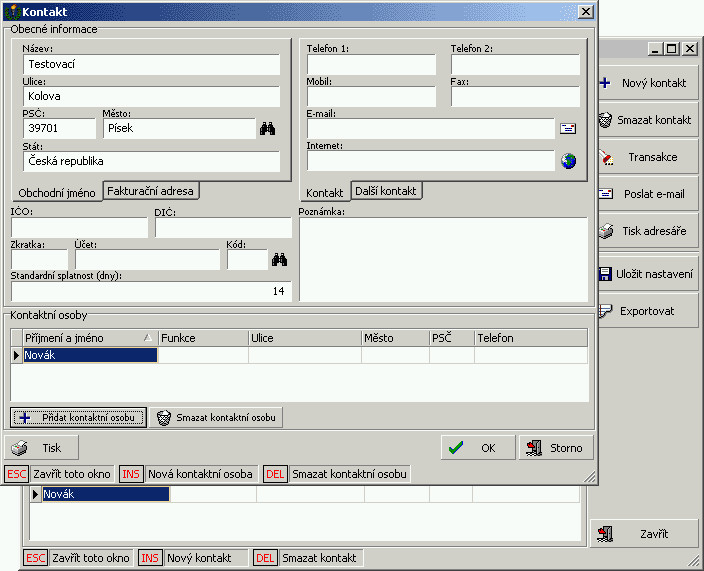
Task: Maximize the background window
Action: (x=672, y=48)
